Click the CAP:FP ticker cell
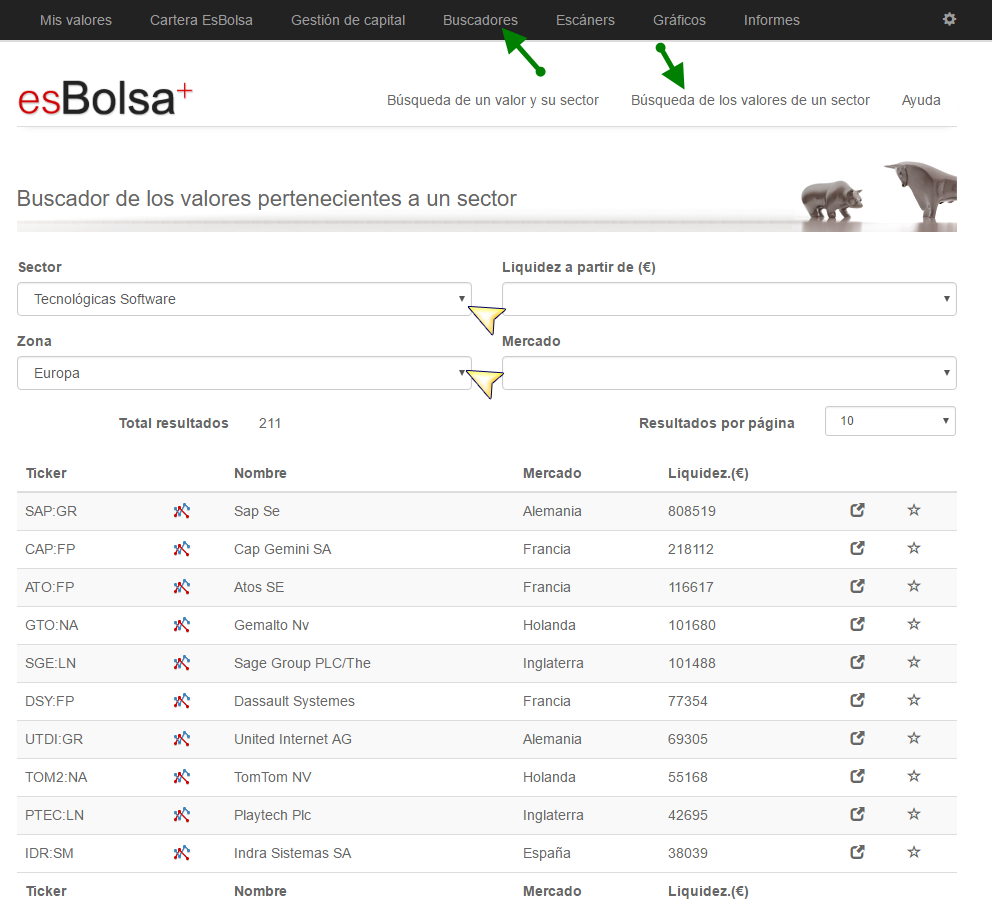The height and width of the screenshot is (906, 992). pos(50,549)
